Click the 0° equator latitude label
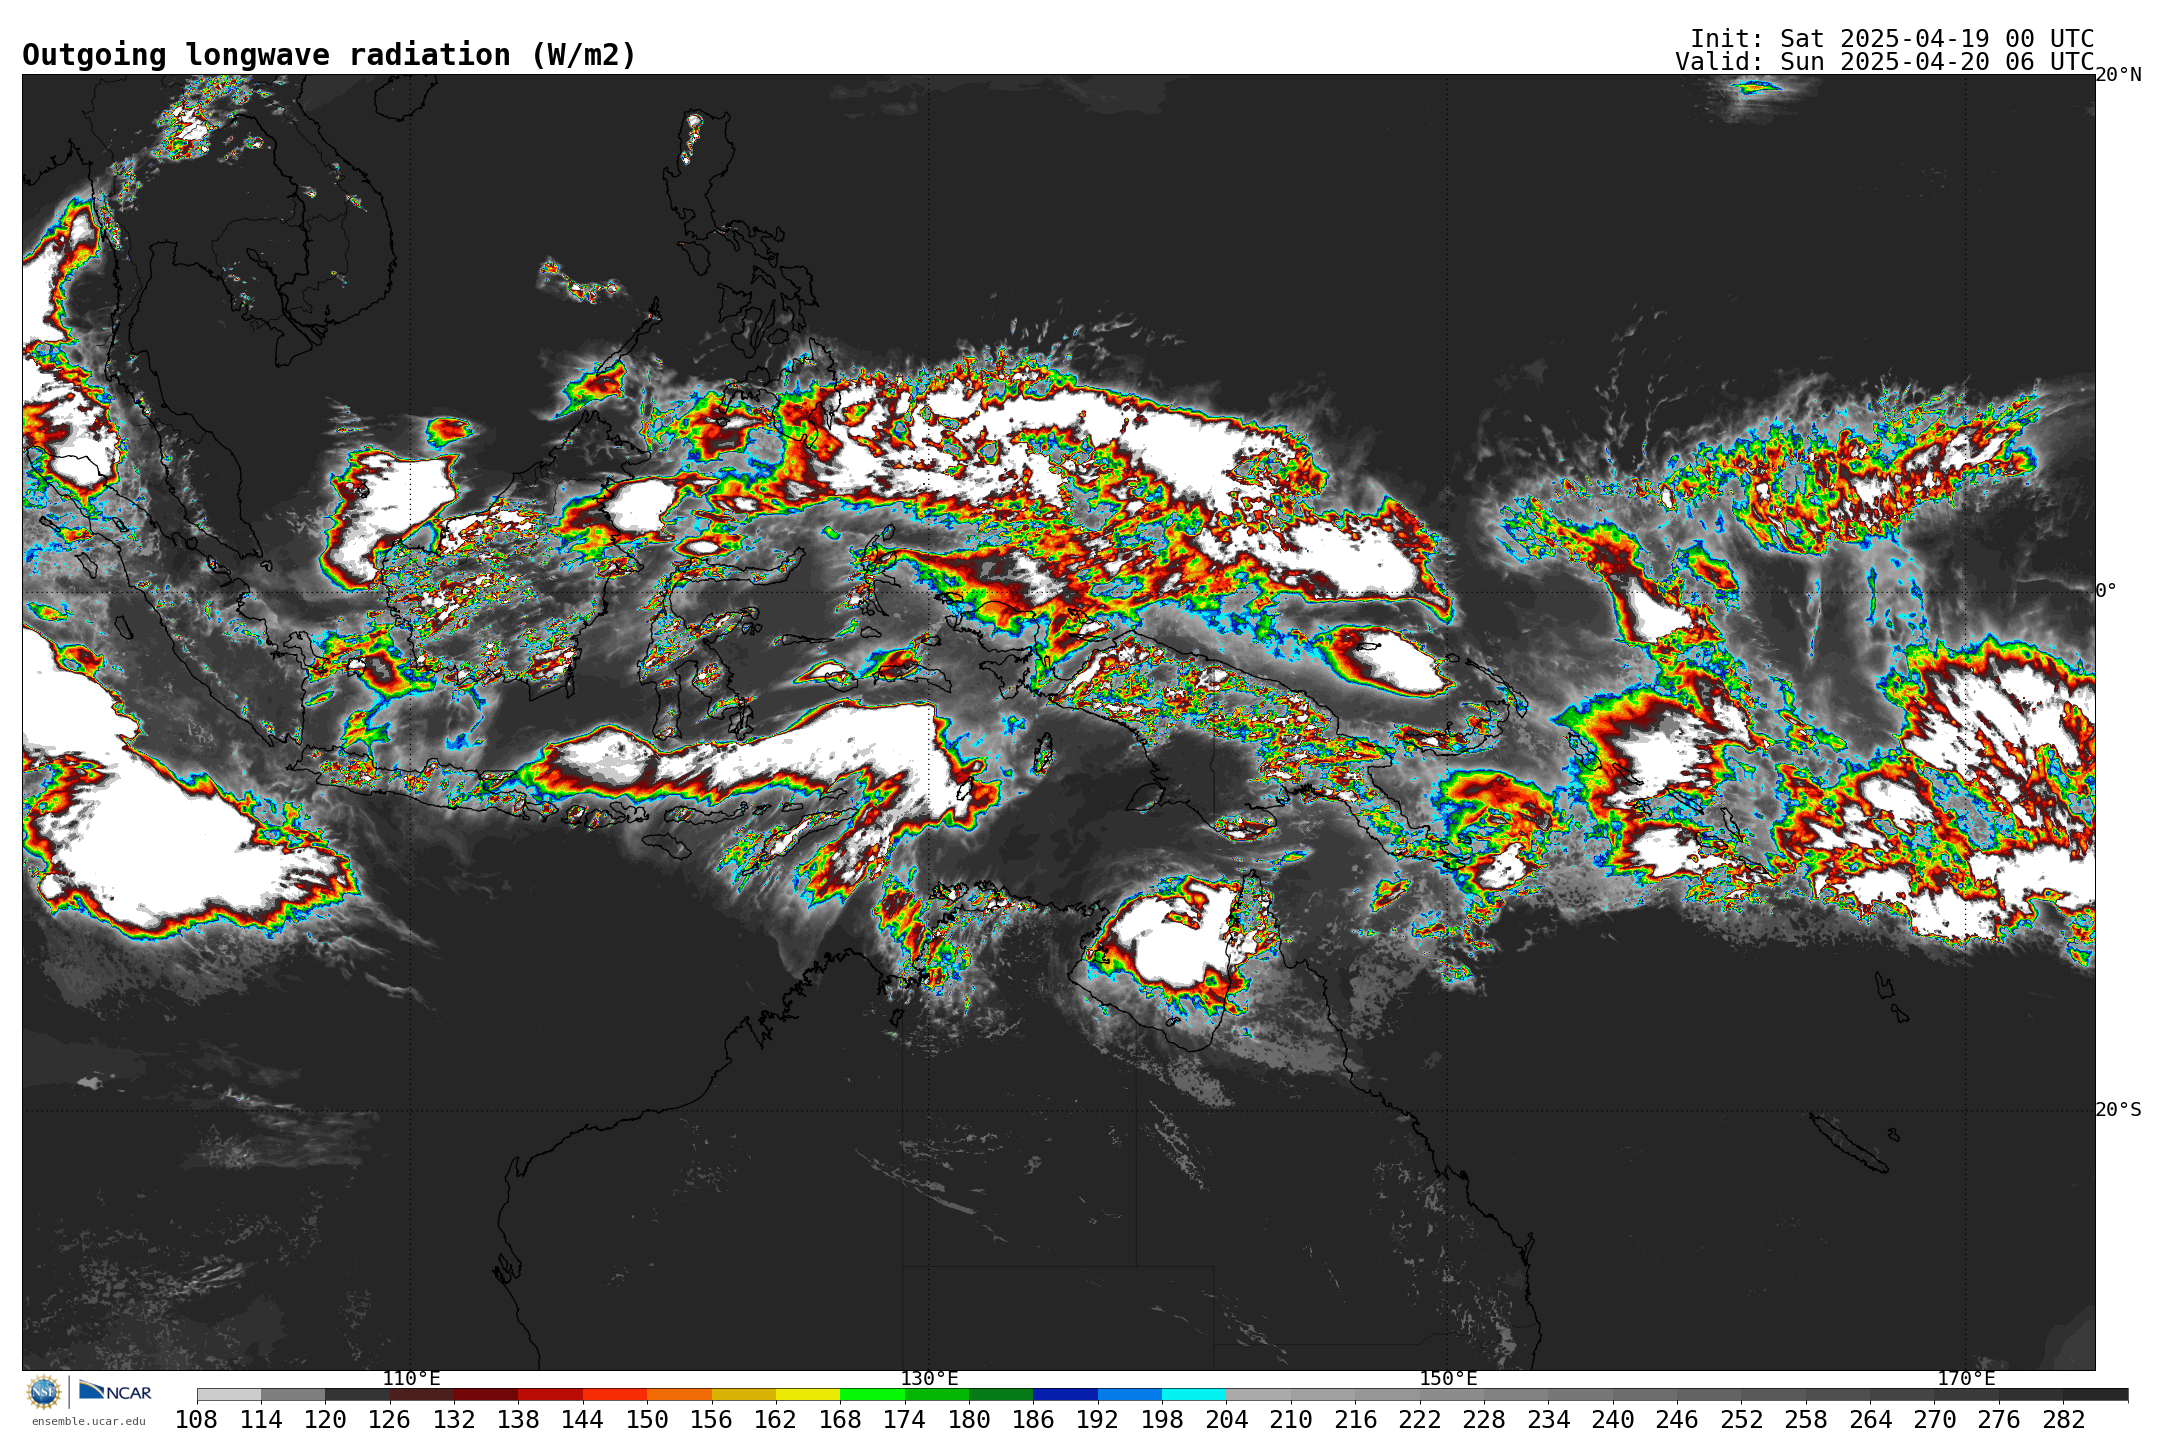The height and width of the screenshot is (1433, 2160). pyautogui.click(x=2106, y=591)
